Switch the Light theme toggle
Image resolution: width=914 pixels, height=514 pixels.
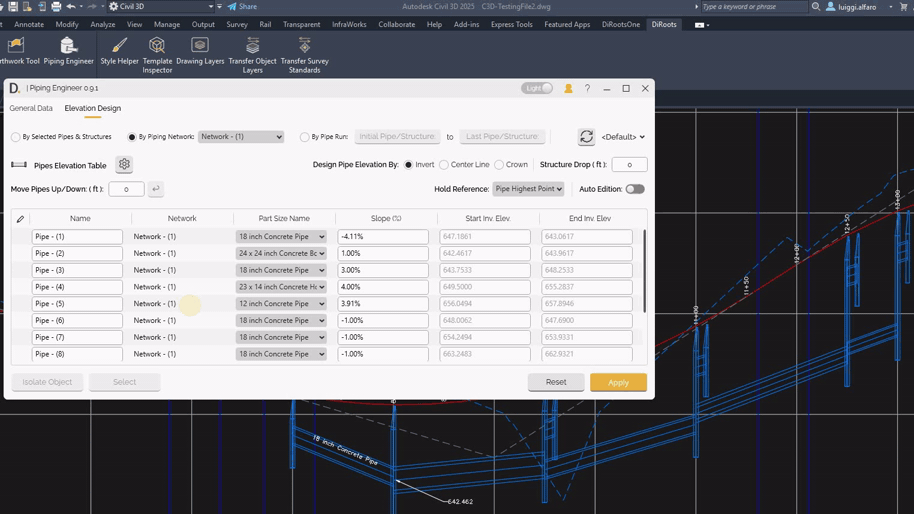click(537, 89)
